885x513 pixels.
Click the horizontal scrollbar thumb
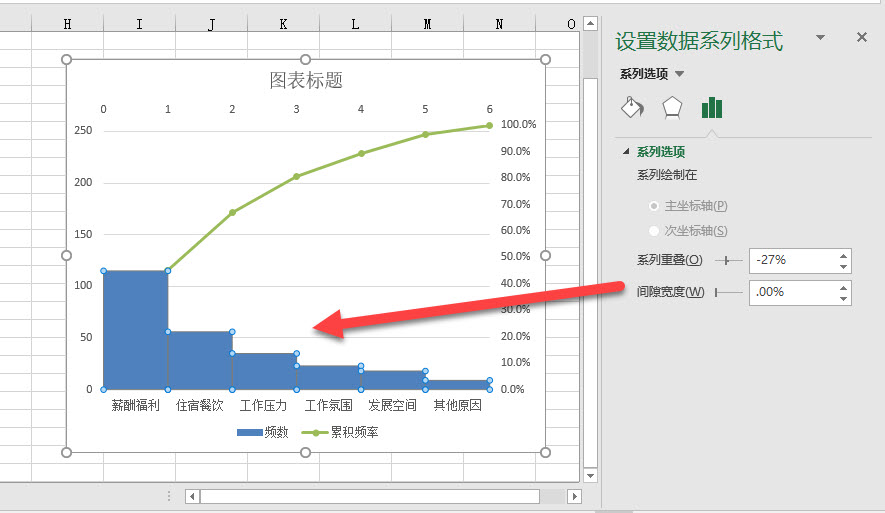point(370,497)
